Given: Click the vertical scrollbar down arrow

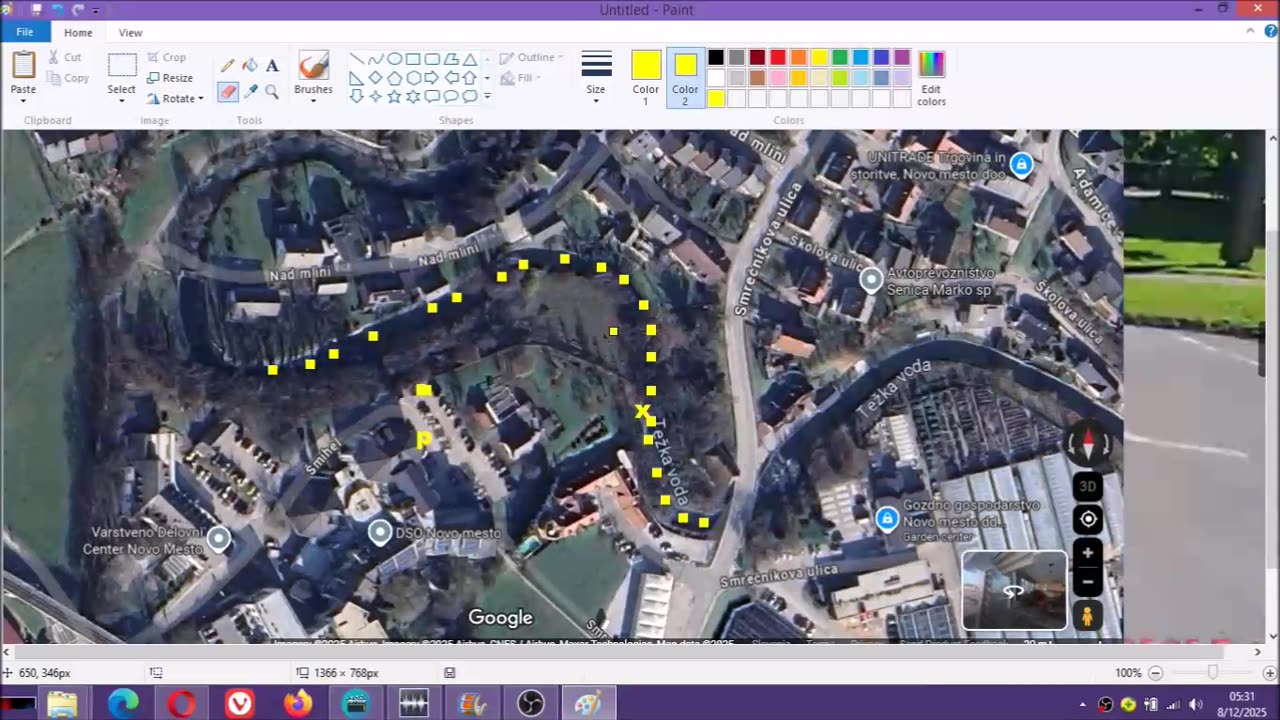Looking at the screenshot, I should tap(1273, 636).
